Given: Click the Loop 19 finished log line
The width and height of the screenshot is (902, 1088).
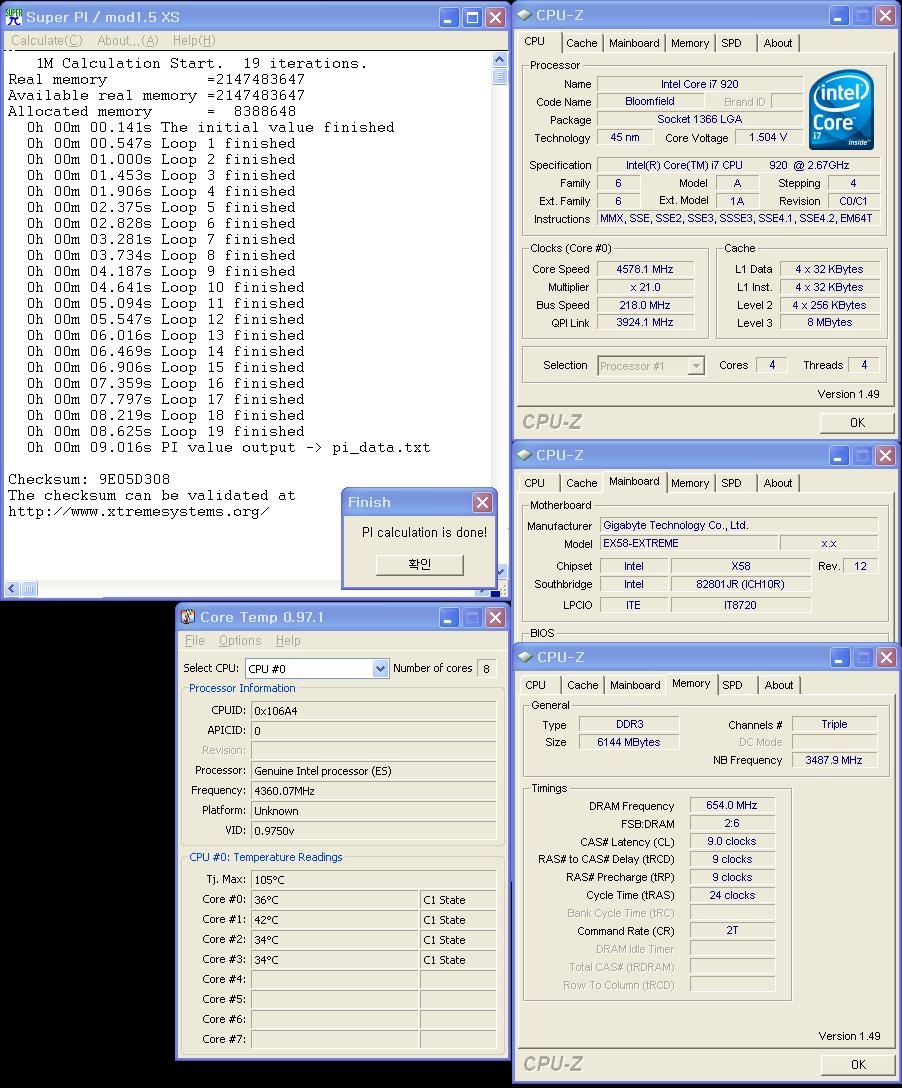Looking at the screenshot, I should pyautogui.click(x=166, y=432).
